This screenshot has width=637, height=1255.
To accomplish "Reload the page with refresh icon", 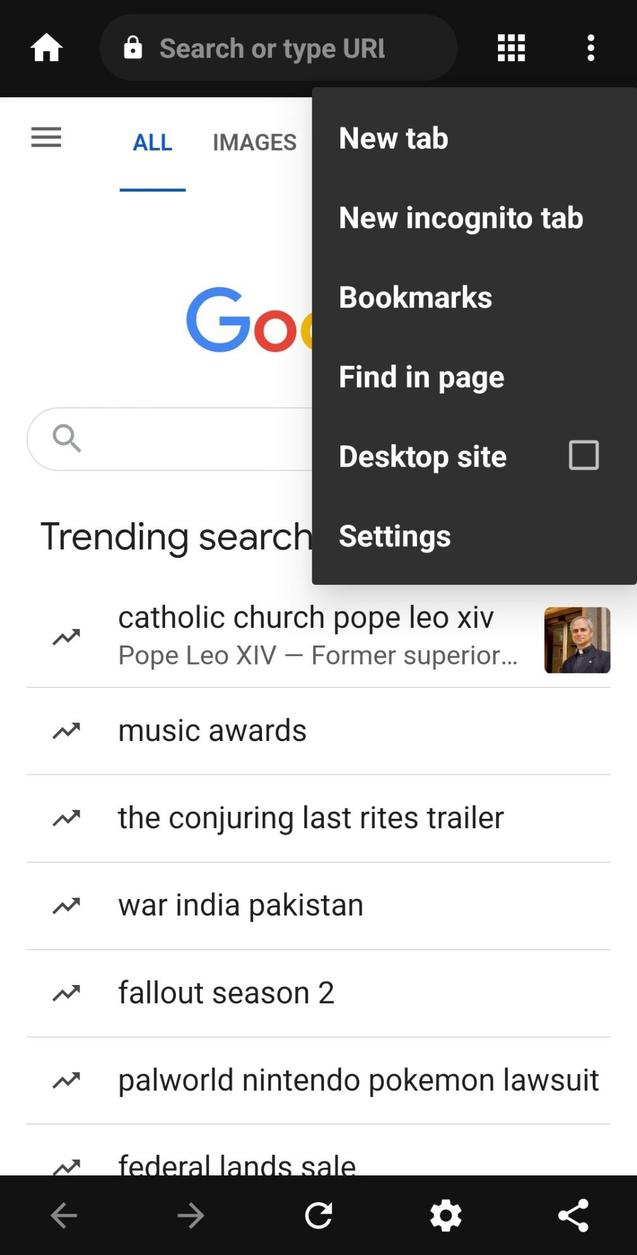I will (318, 1215).
